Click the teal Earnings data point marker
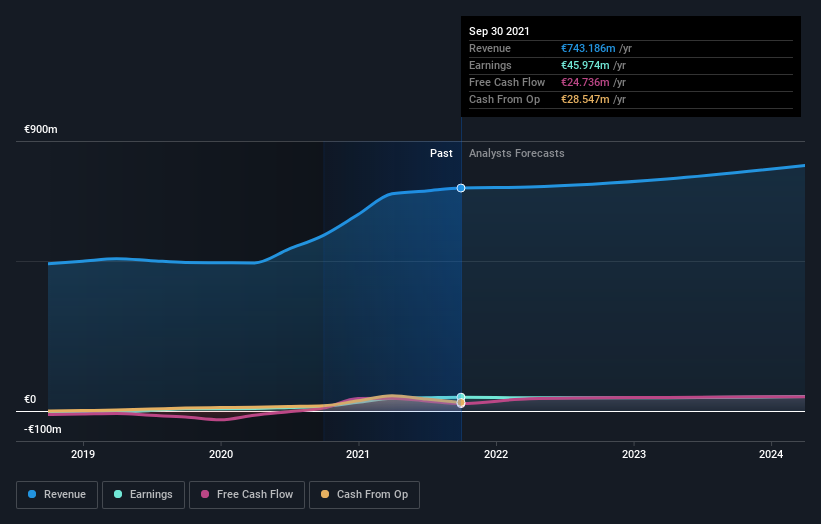The height and width of the screenshot is (524, 821). pos(461,397)
